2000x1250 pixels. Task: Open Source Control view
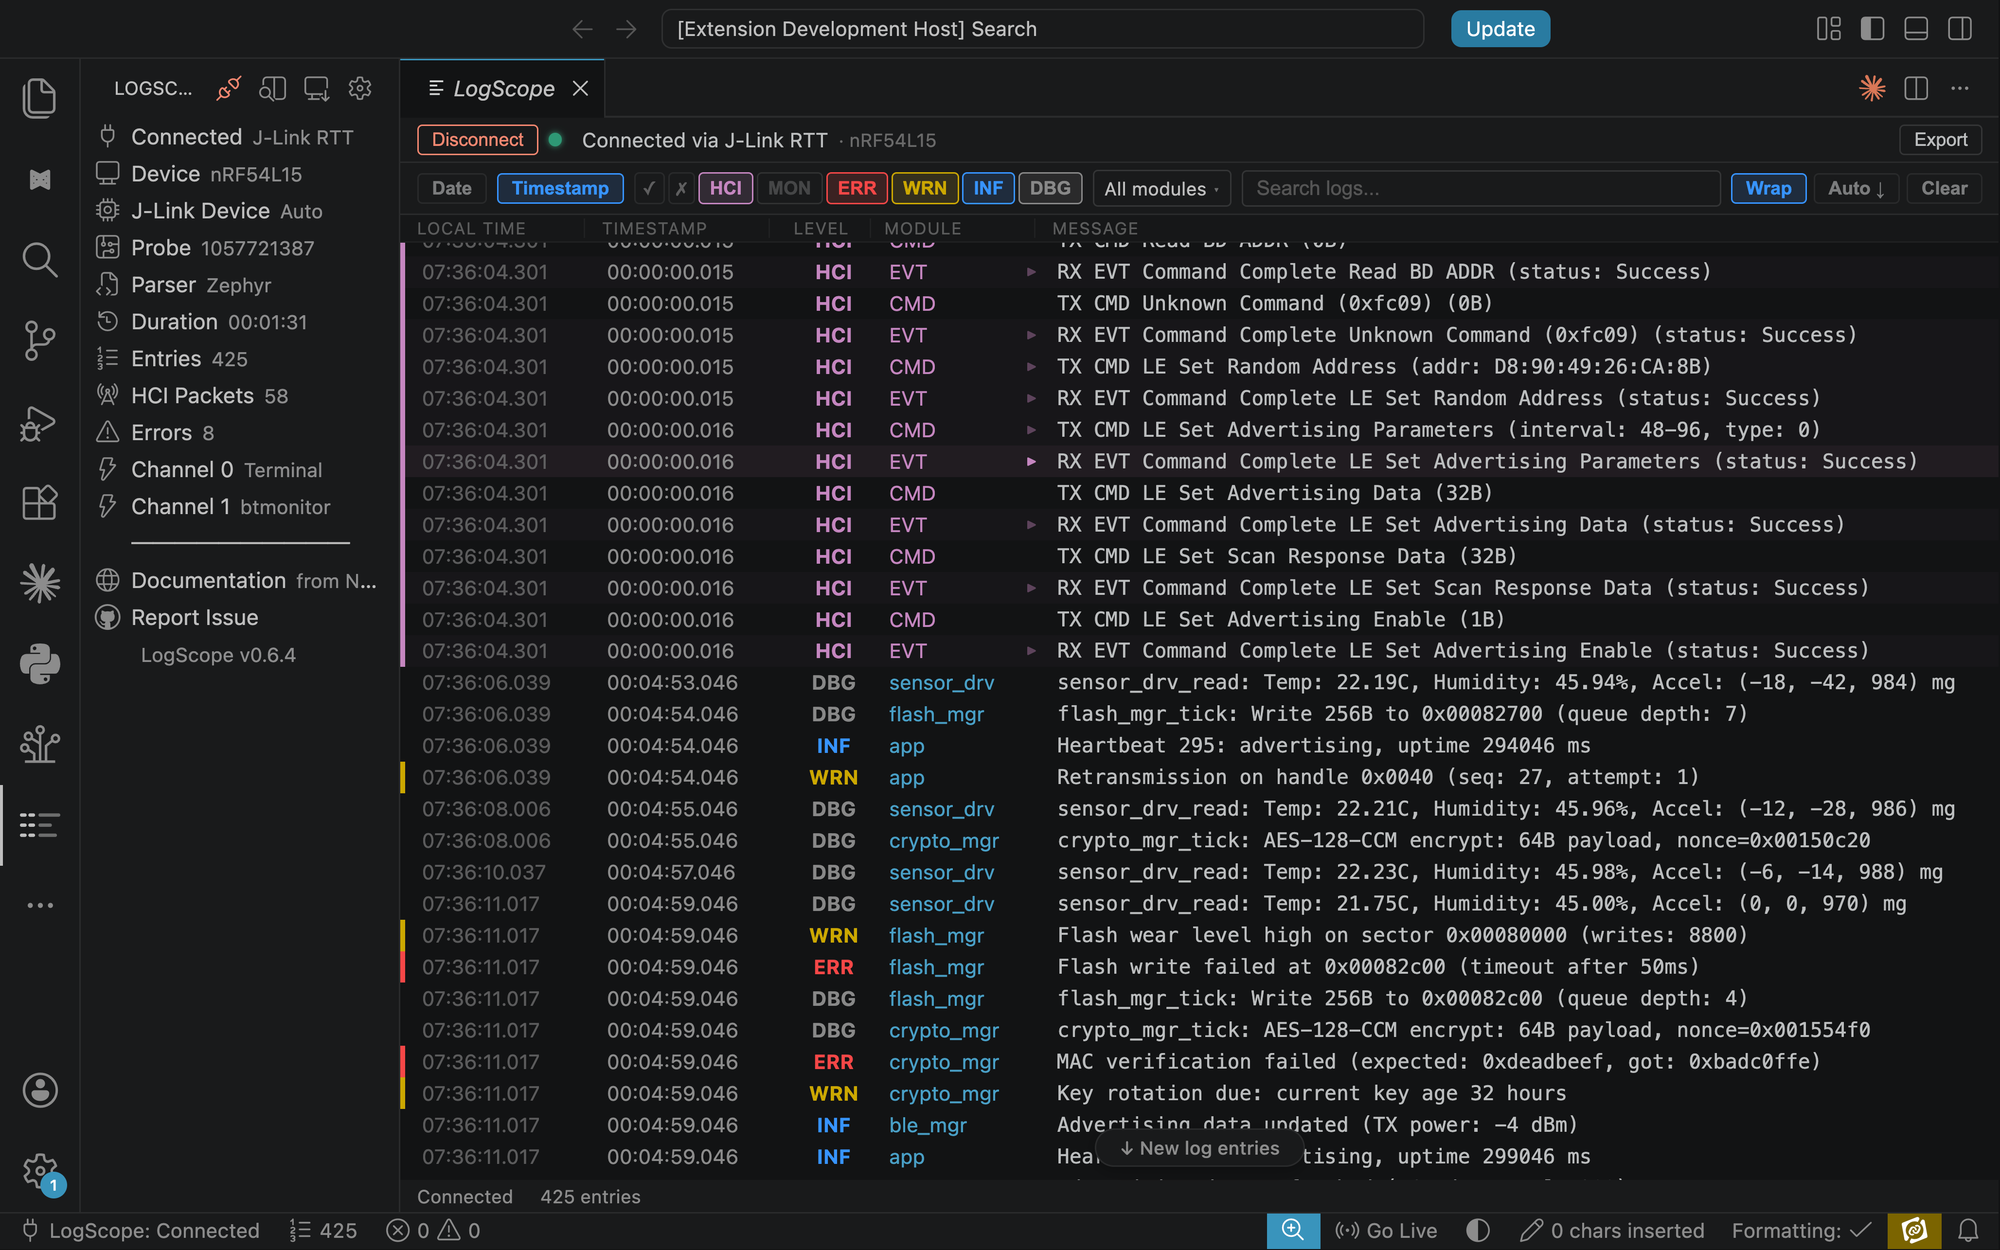(x=40, y=341)
